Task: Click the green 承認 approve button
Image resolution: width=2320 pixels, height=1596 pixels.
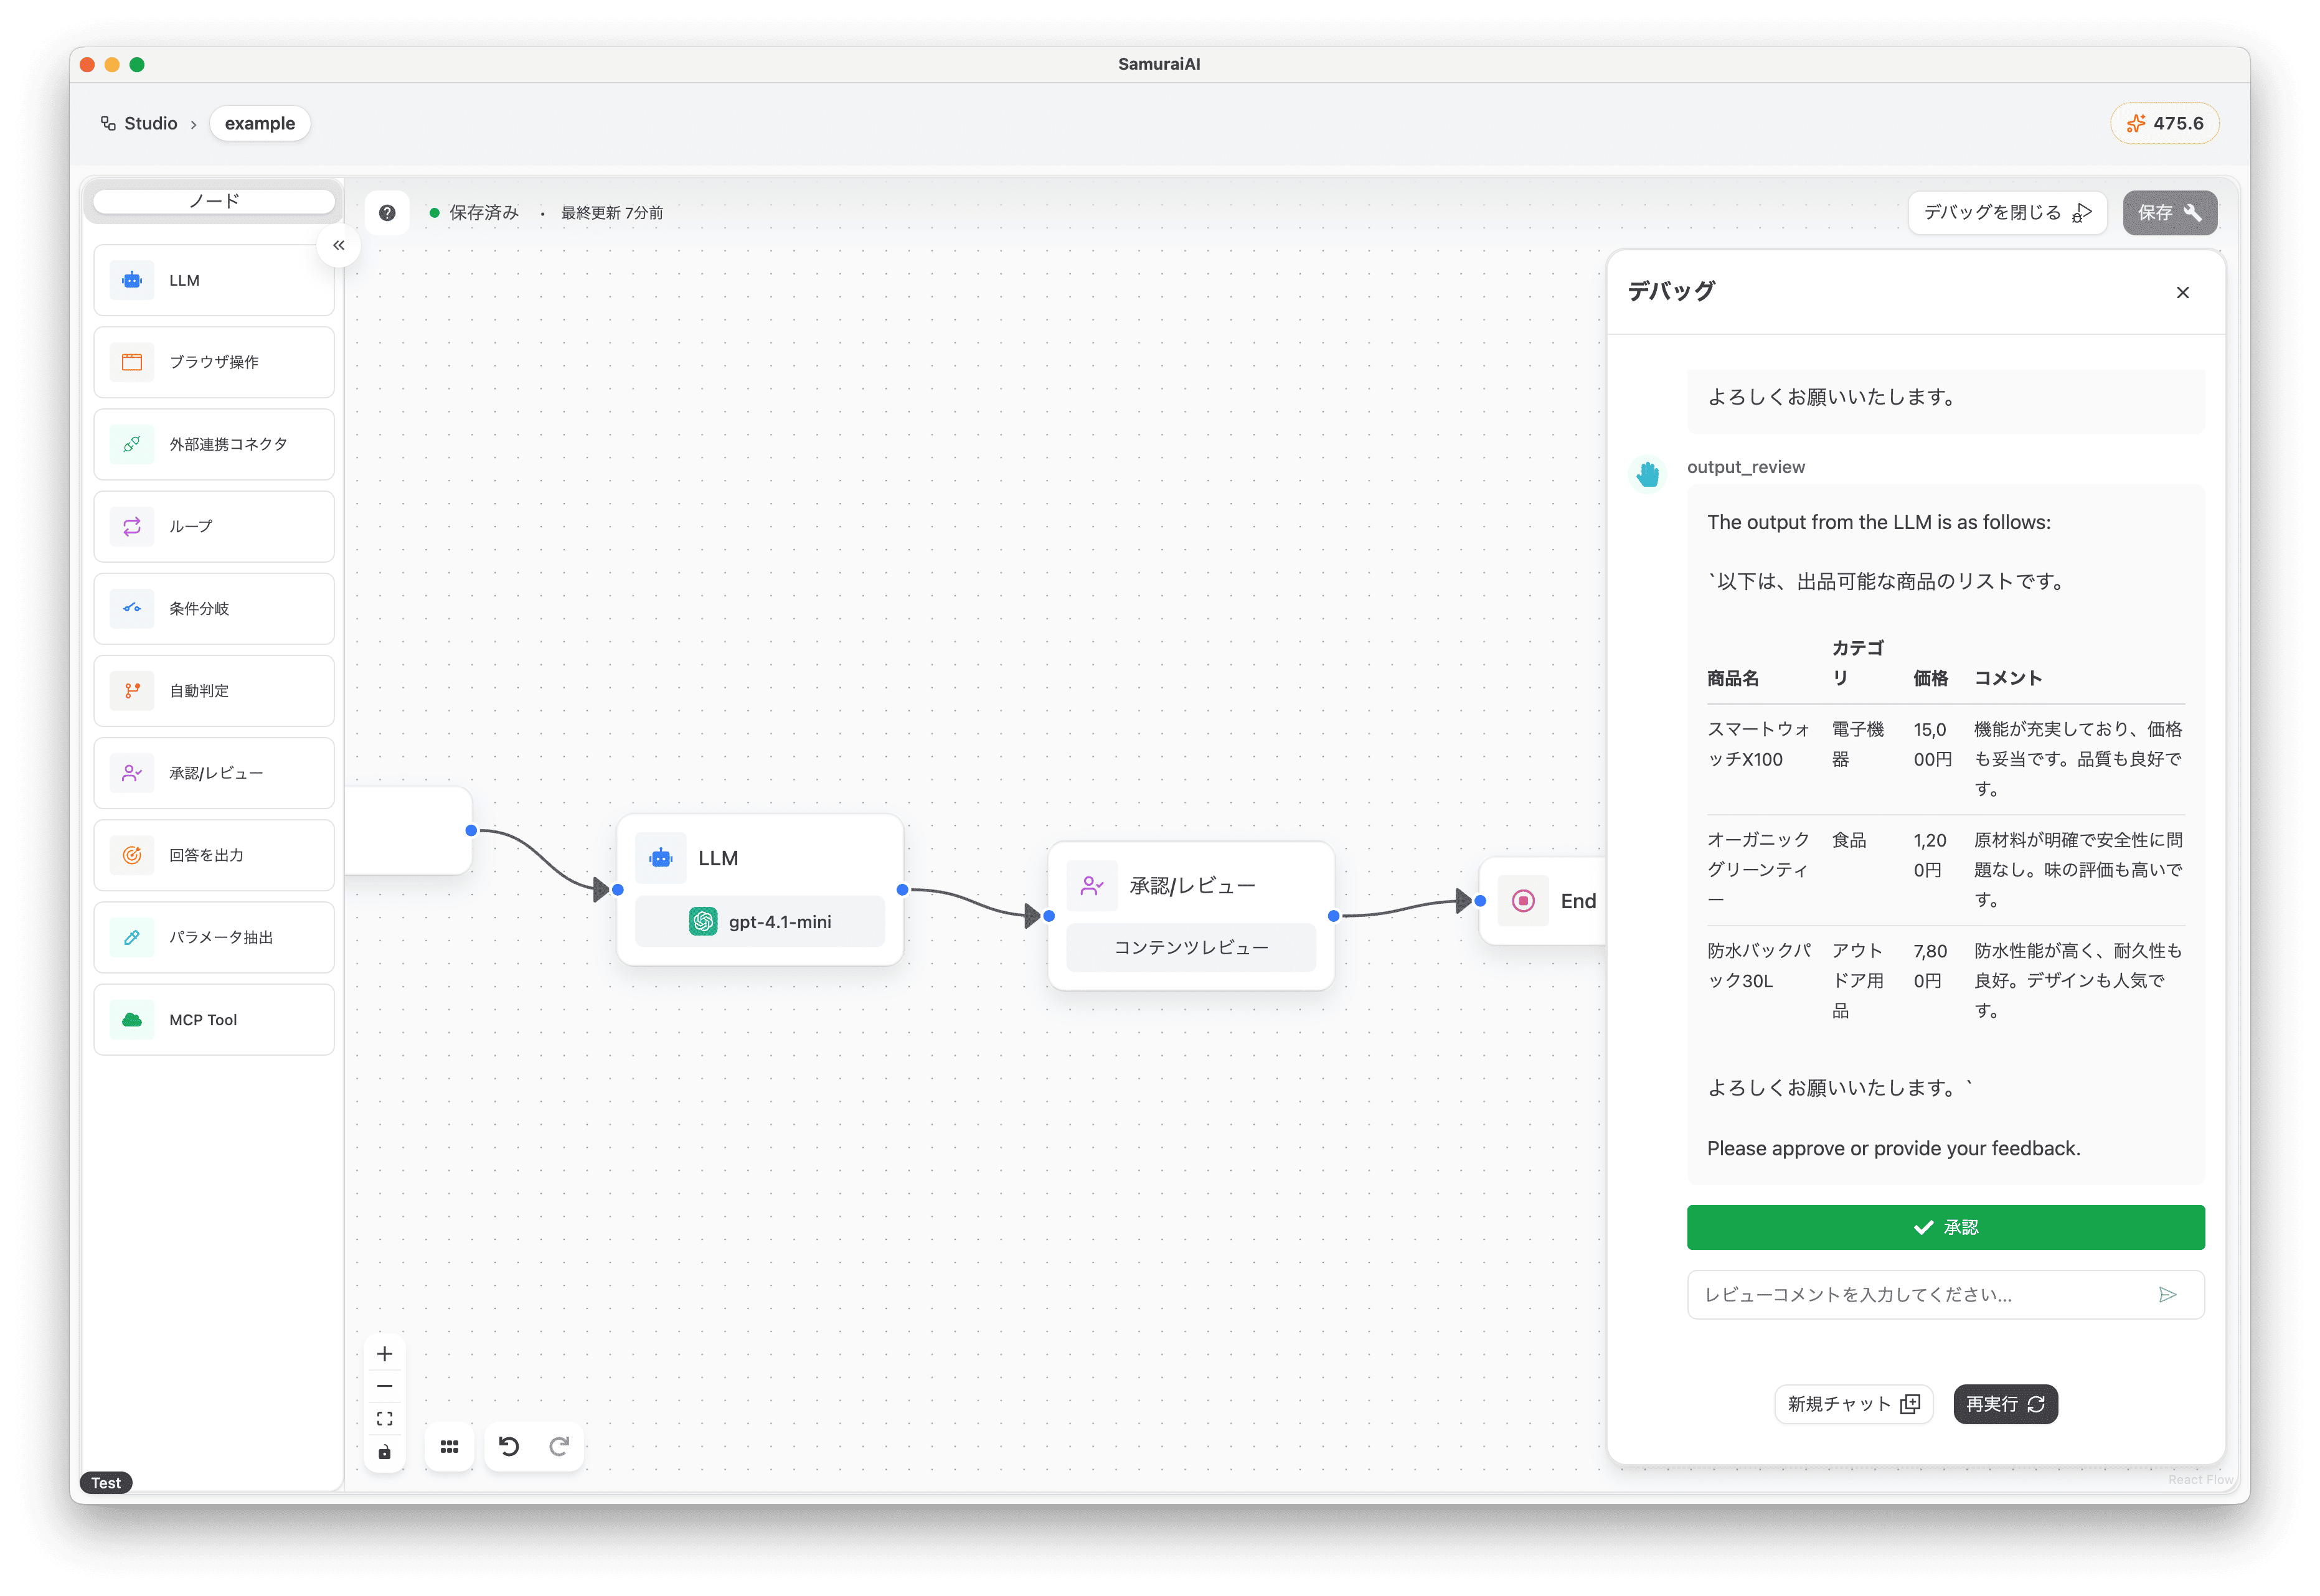Action: point(1945,1227)
